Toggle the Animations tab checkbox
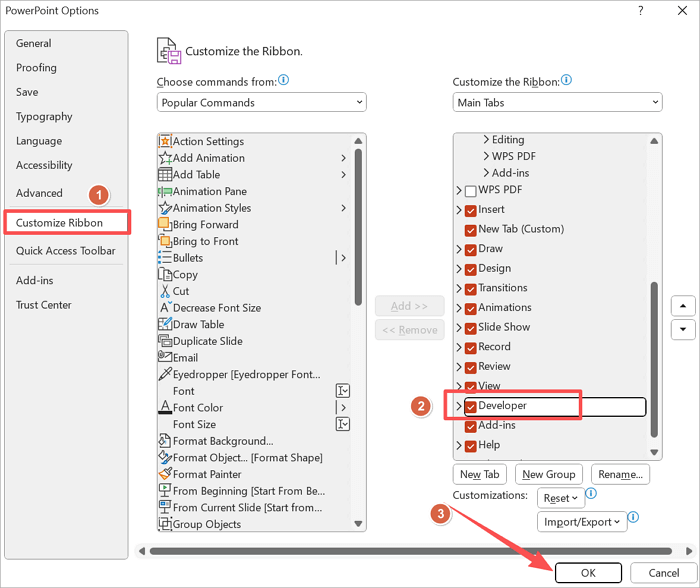 tap(471, 309)
